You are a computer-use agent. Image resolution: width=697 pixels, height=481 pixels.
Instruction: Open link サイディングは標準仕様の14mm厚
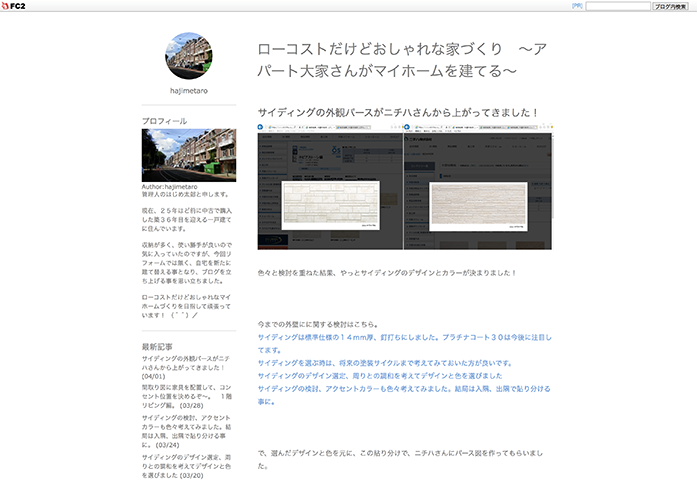(405, 344)
